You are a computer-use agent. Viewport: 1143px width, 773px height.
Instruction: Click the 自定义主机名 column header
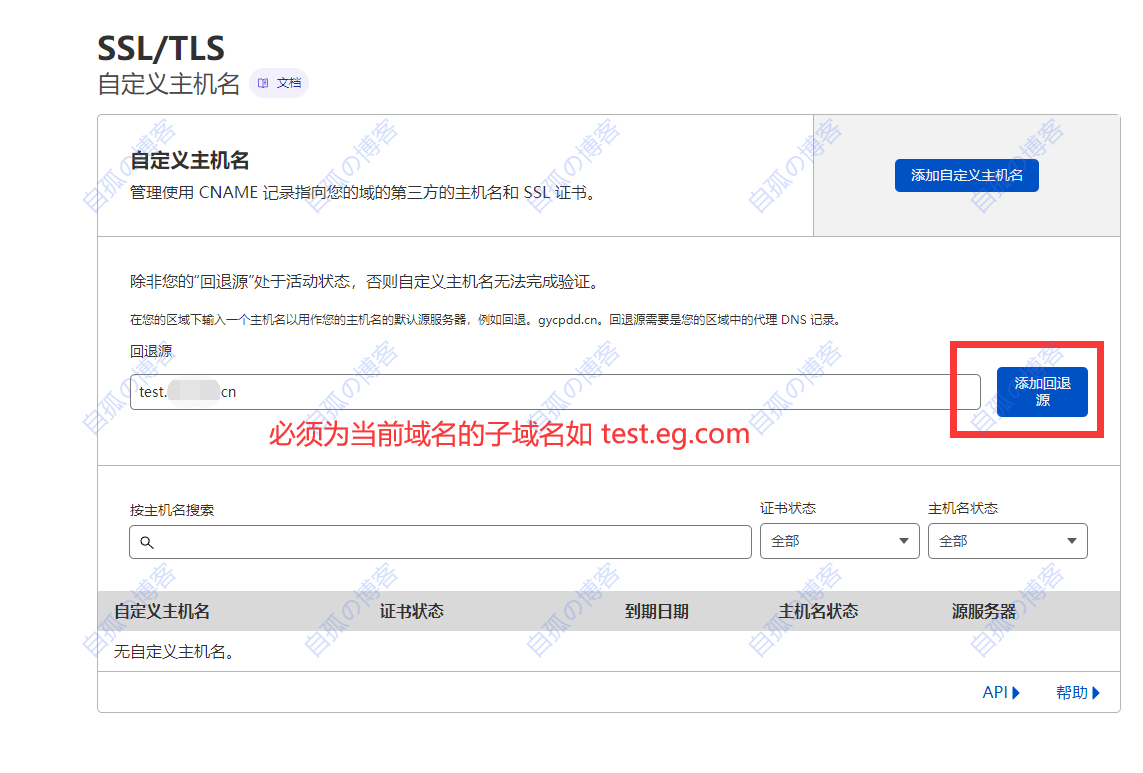point(162,611)
